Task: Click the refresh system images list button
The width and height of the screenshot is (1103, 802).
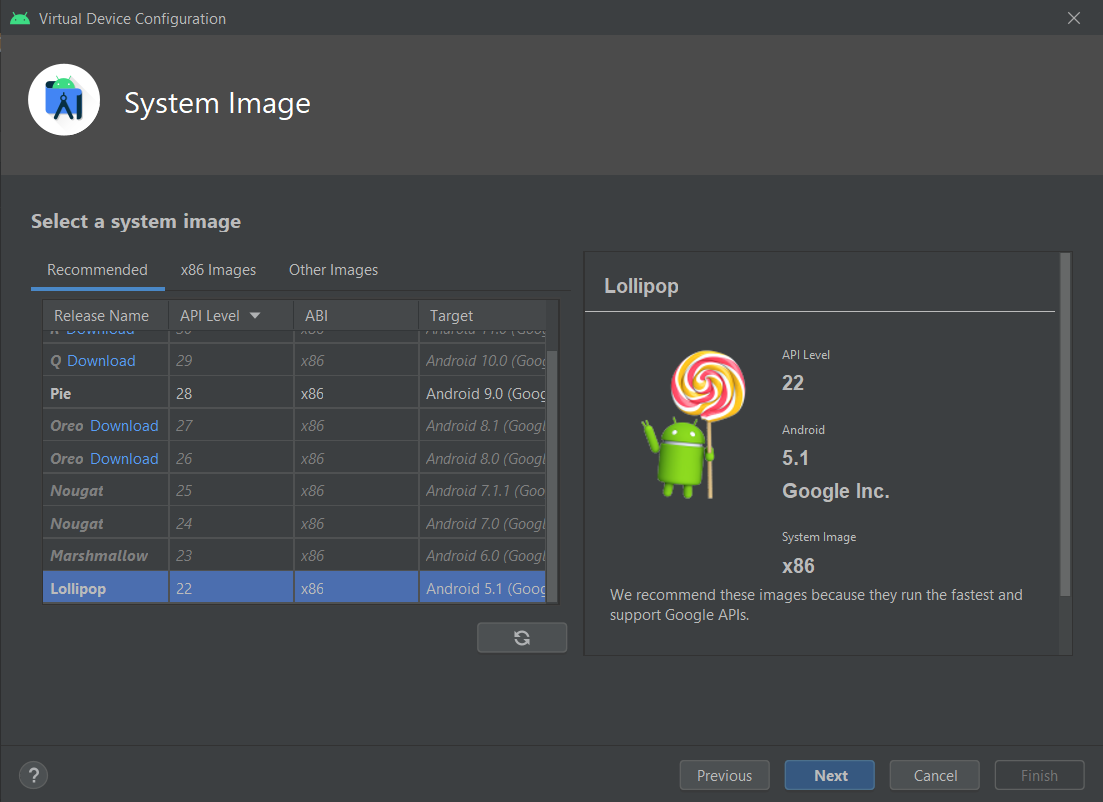Action: pos(522,637)
